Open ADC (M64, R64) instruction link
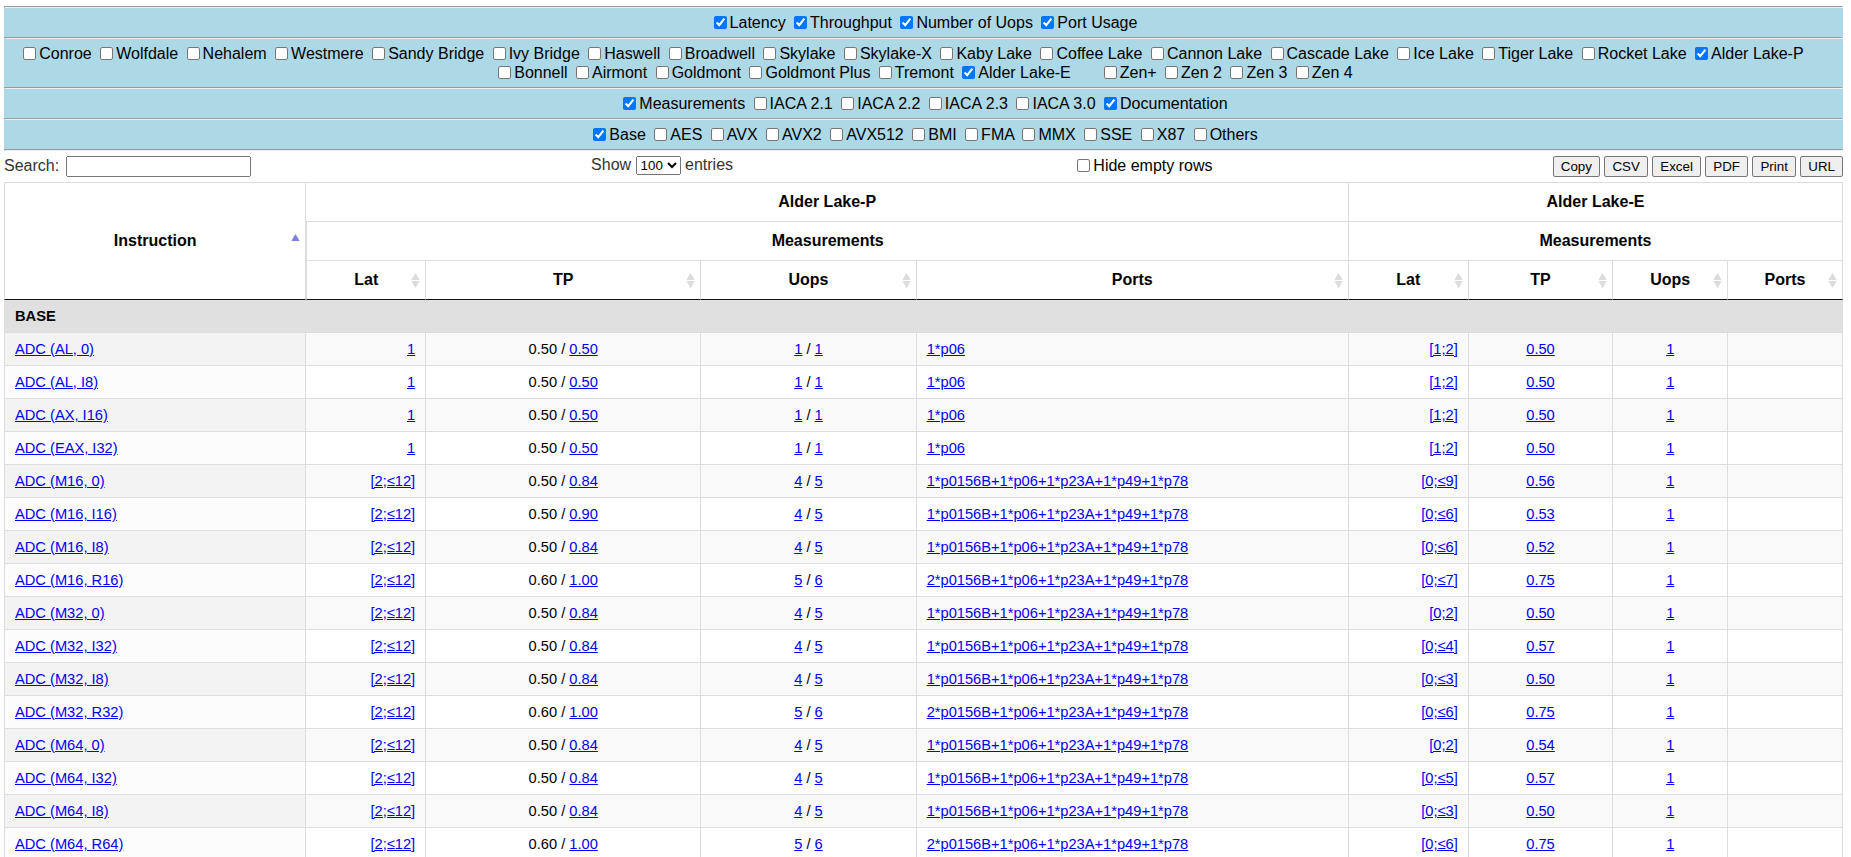Image resolution: width=1851 pixels, height=857 pixels. point(69,844)
